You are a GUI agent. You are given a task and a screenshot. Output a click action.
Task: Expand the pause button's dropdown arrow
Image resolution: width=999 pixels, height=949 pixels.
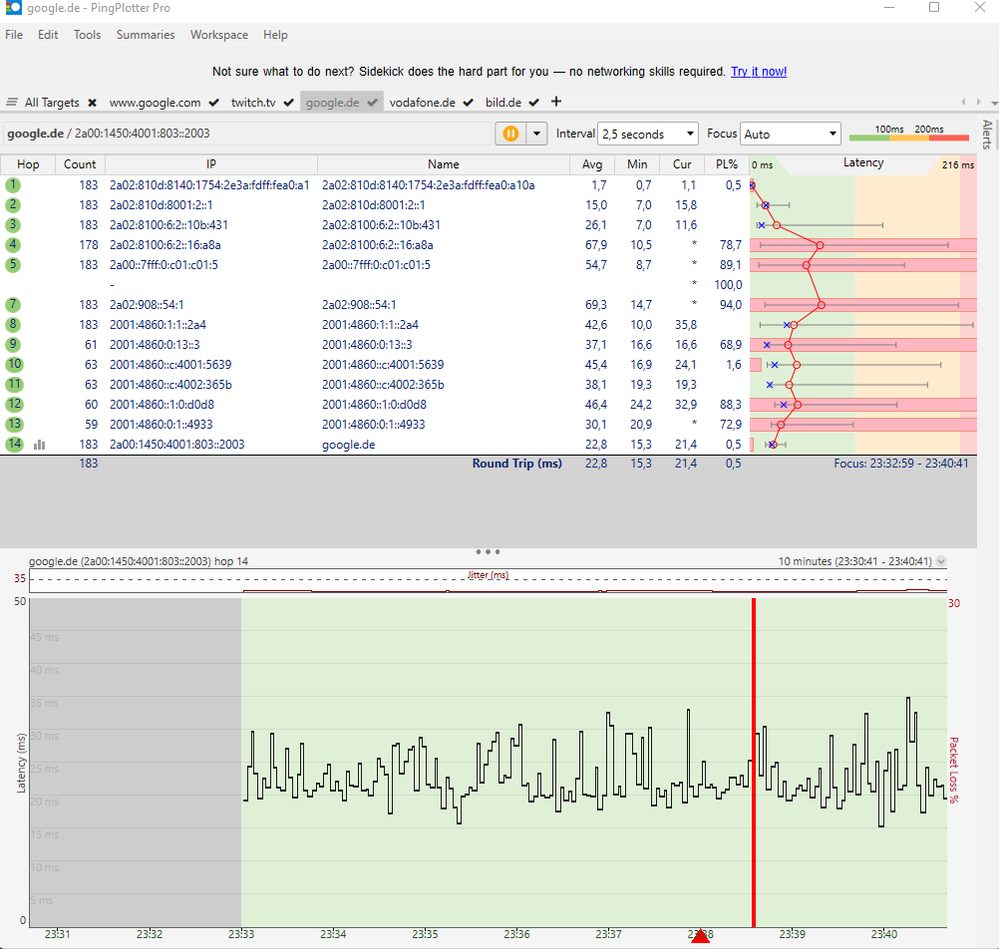pos(537,133)
